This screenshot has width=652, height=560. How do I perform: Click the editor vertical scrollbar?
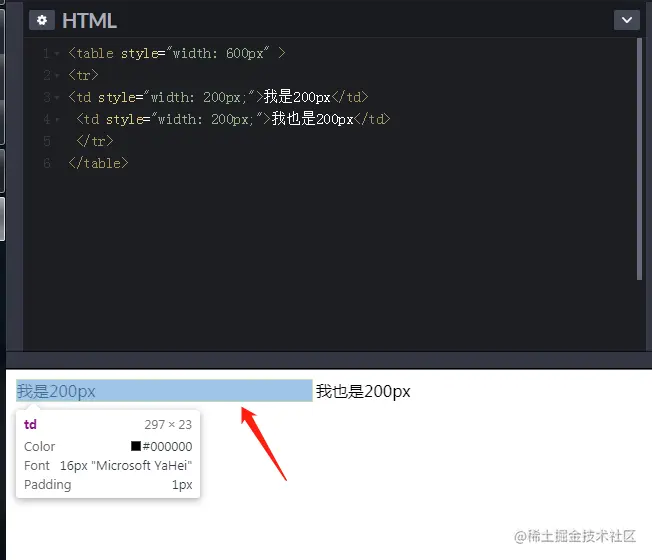point(640,159)
